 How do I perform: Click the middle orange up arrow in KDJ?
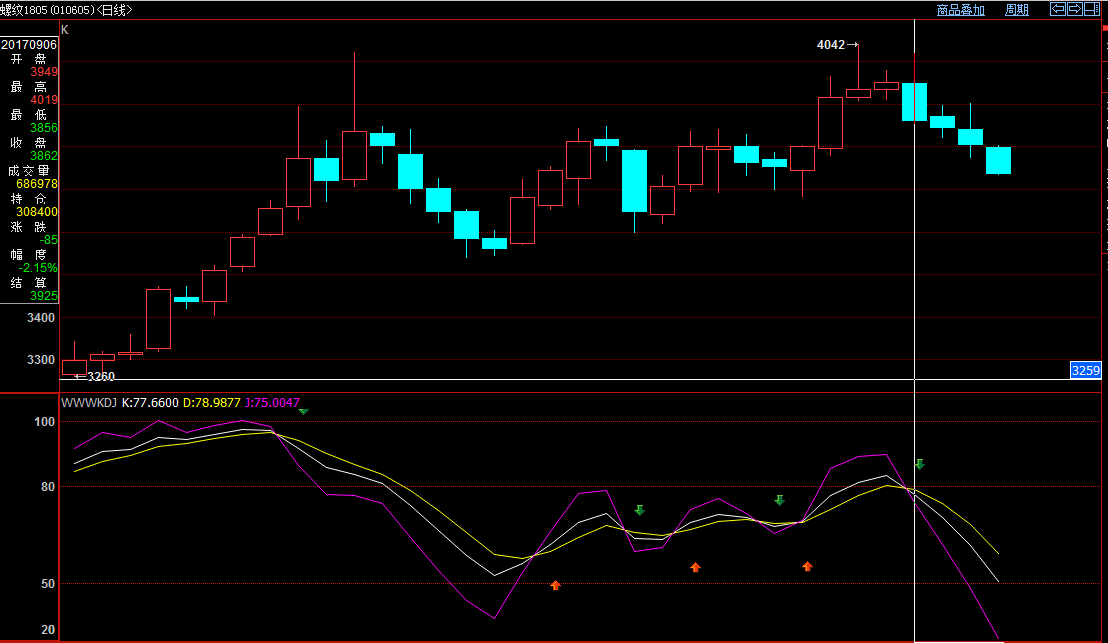coord(695,567)
